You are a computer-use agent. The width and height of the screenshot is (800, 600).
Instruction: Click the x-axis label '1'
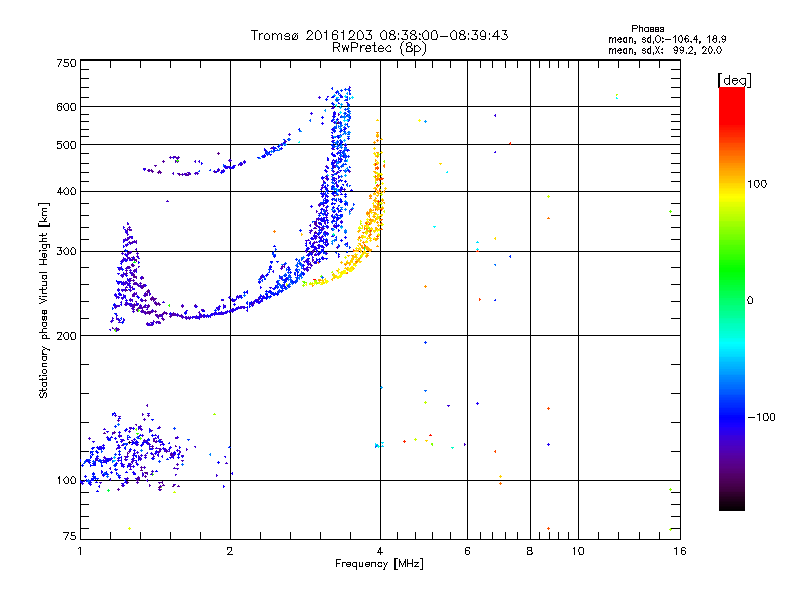(x=80, y=551)
